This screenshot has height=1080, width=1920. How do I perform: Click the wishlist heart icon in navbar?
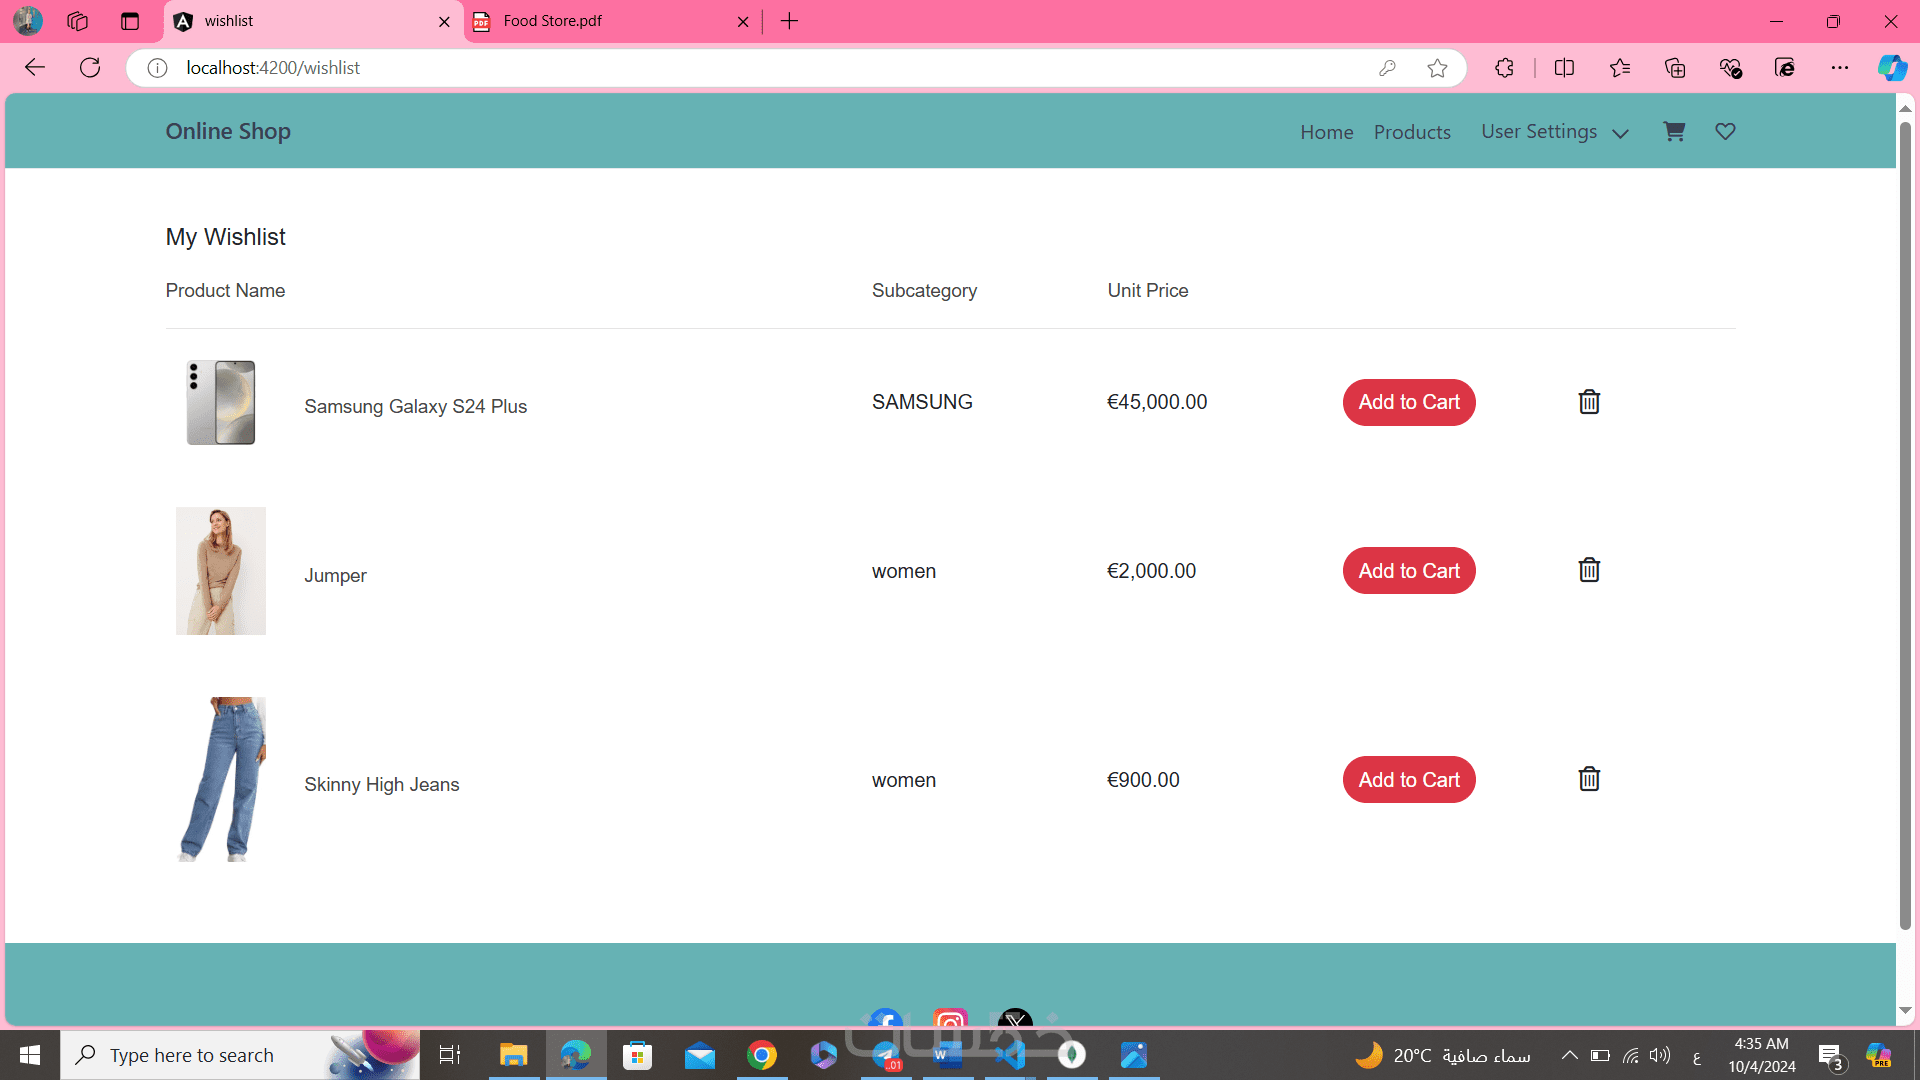[1725, 132]
